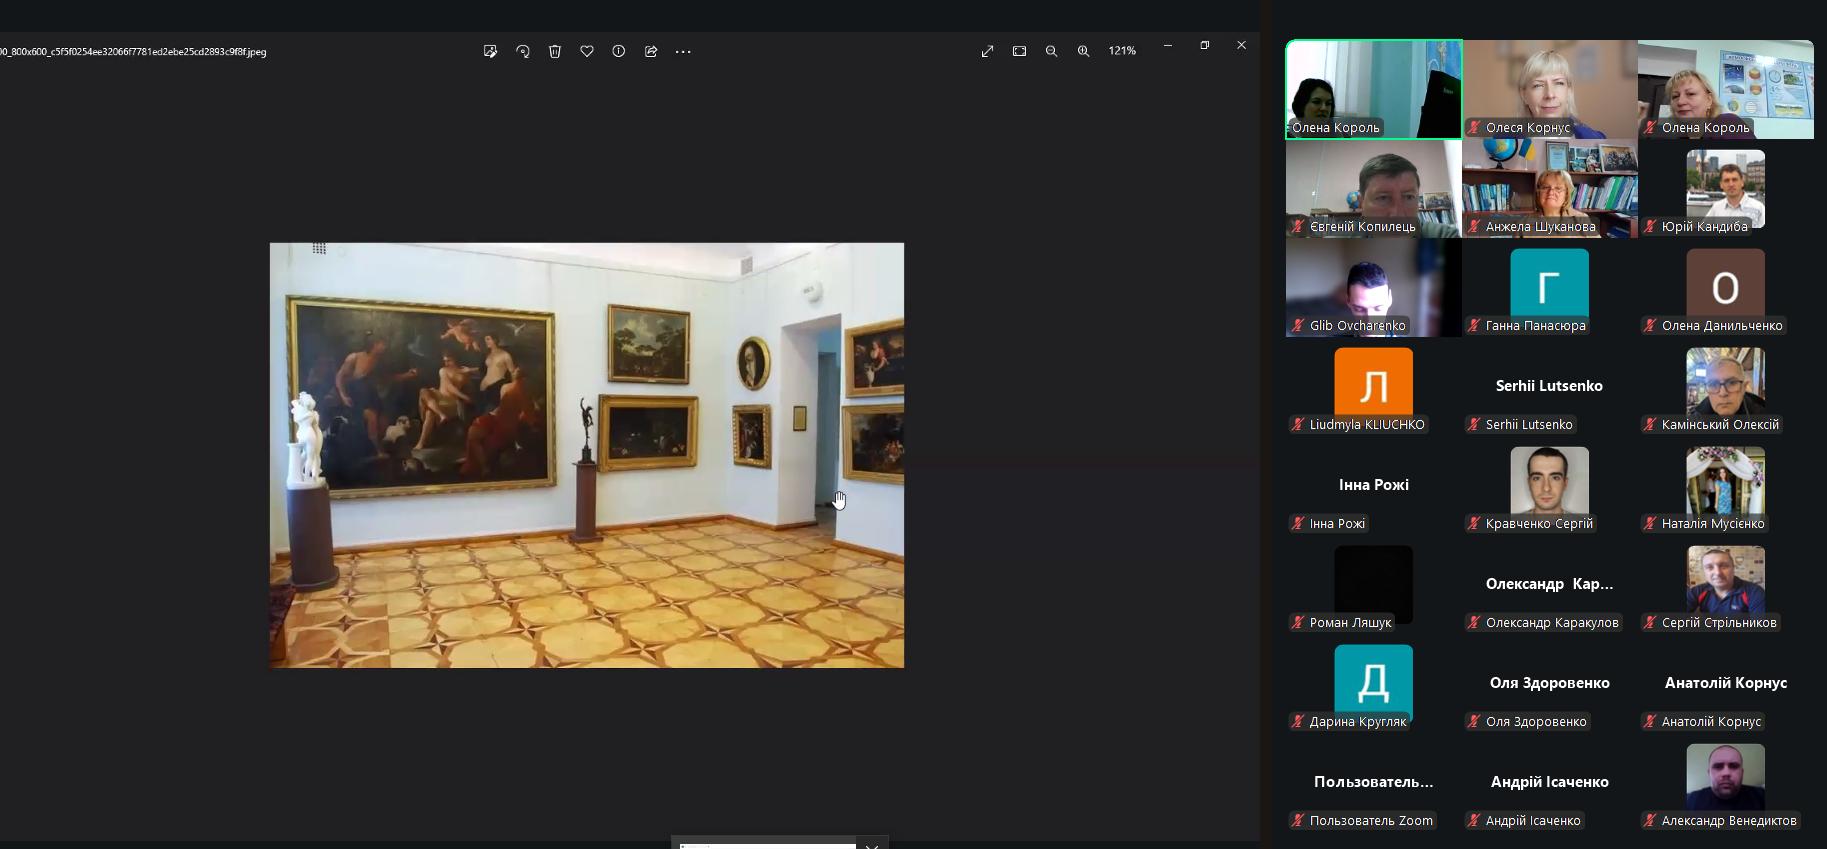Click the muted mic icon for Glib Ovcharenko
This screenshot has width=1827, height=849.
[1298, 325]
